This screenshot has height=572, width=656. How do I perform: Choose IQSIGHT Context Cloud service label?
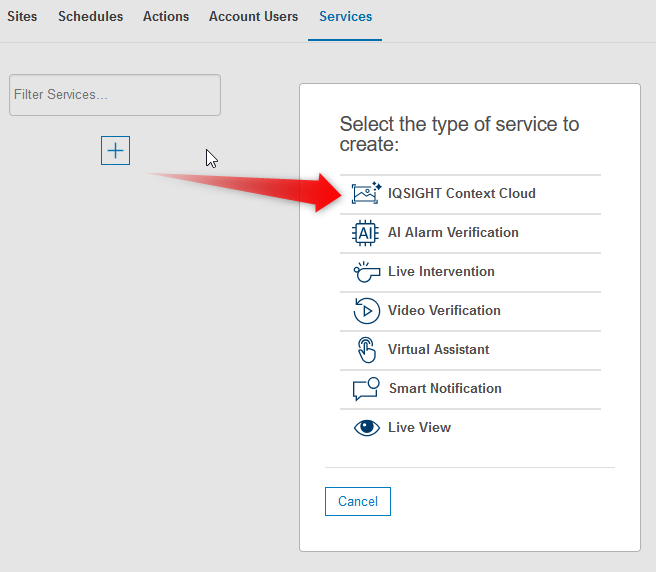point(461,193)
